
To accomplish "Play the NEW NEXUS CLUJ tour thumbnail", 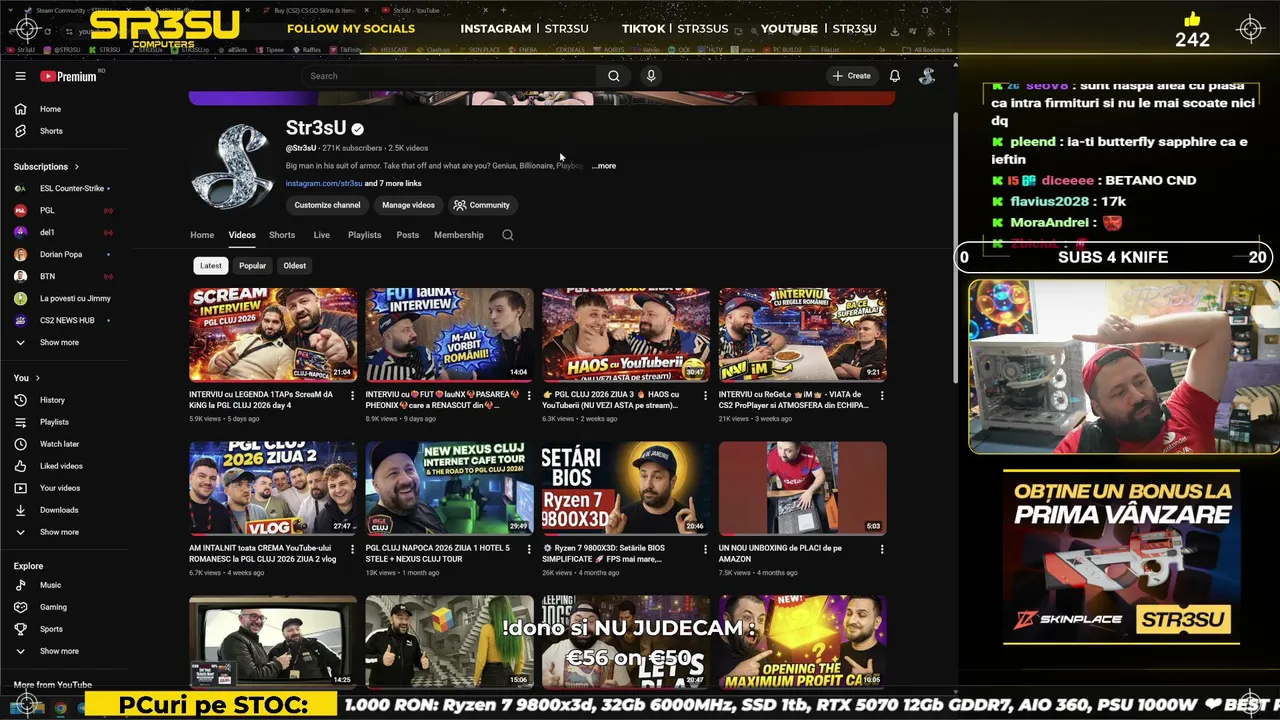I will pos(449,488).
